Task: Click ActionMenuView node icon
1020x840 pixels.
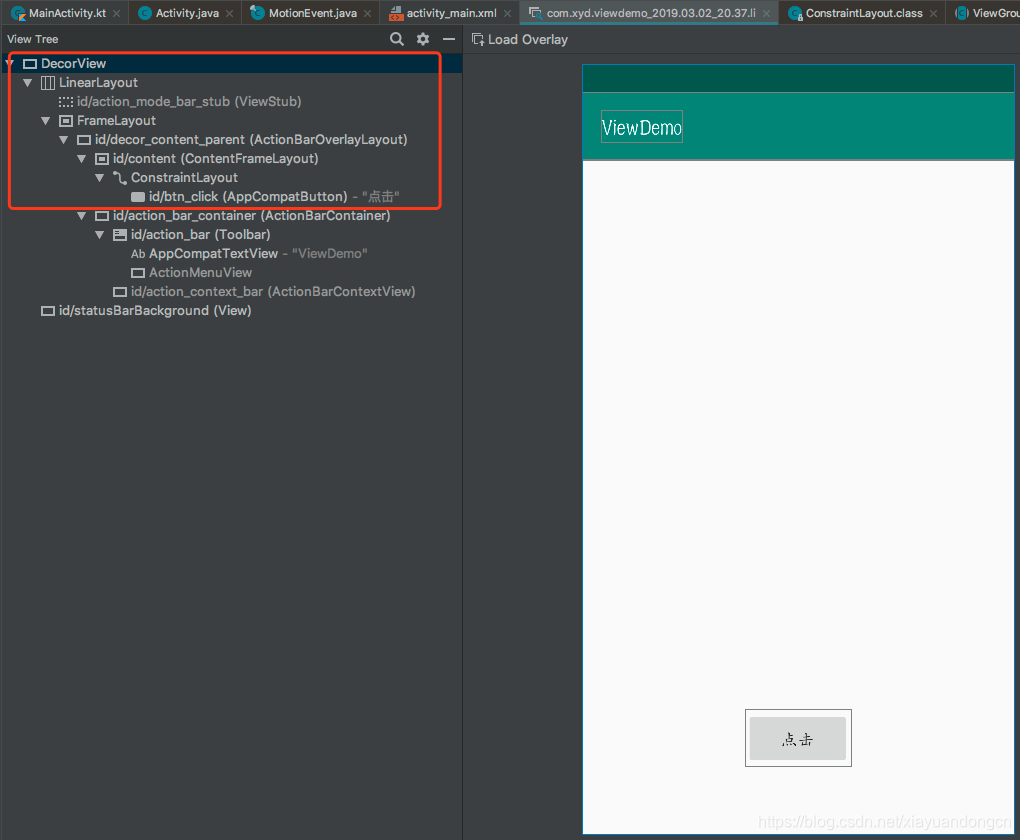Action: [x=138, y=273]
